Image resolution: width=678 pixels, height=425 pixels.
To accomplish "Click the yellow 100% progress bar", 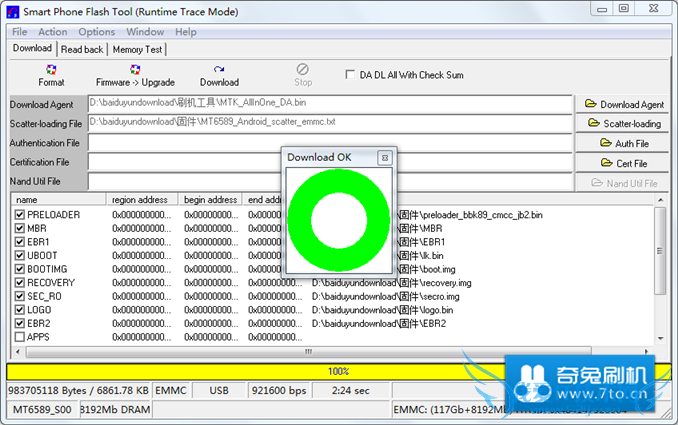I will 338,371.
